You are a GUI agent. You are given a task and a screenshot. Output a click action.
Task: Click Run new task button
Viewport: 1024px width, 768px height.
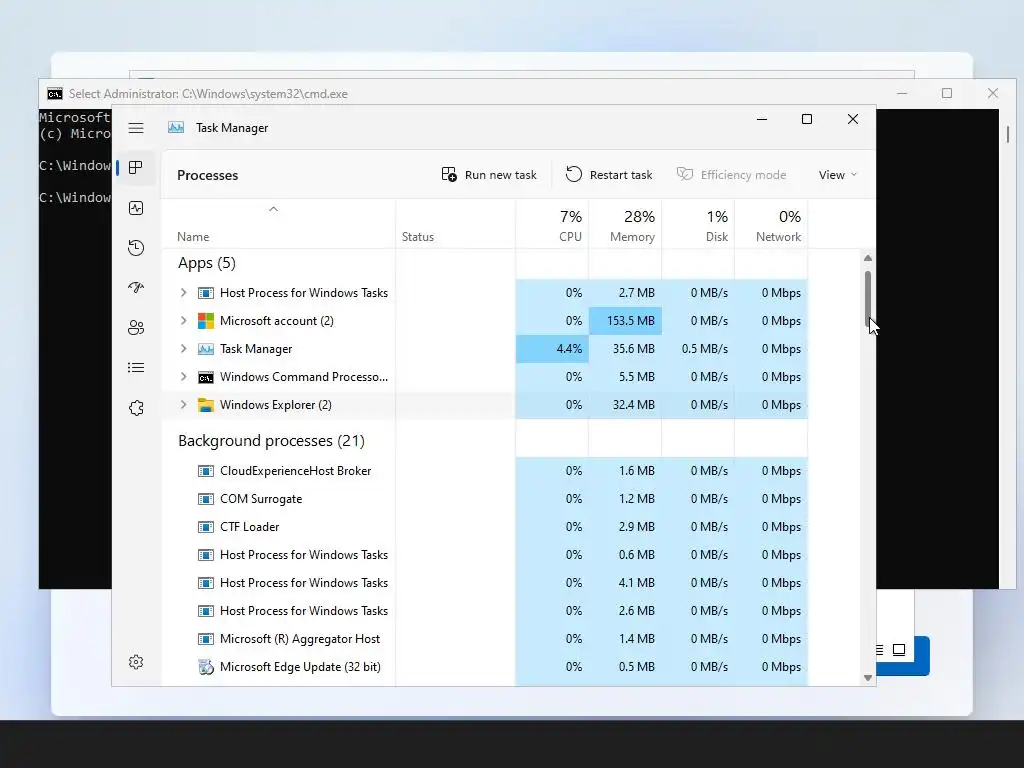click(x=488, y=174)
